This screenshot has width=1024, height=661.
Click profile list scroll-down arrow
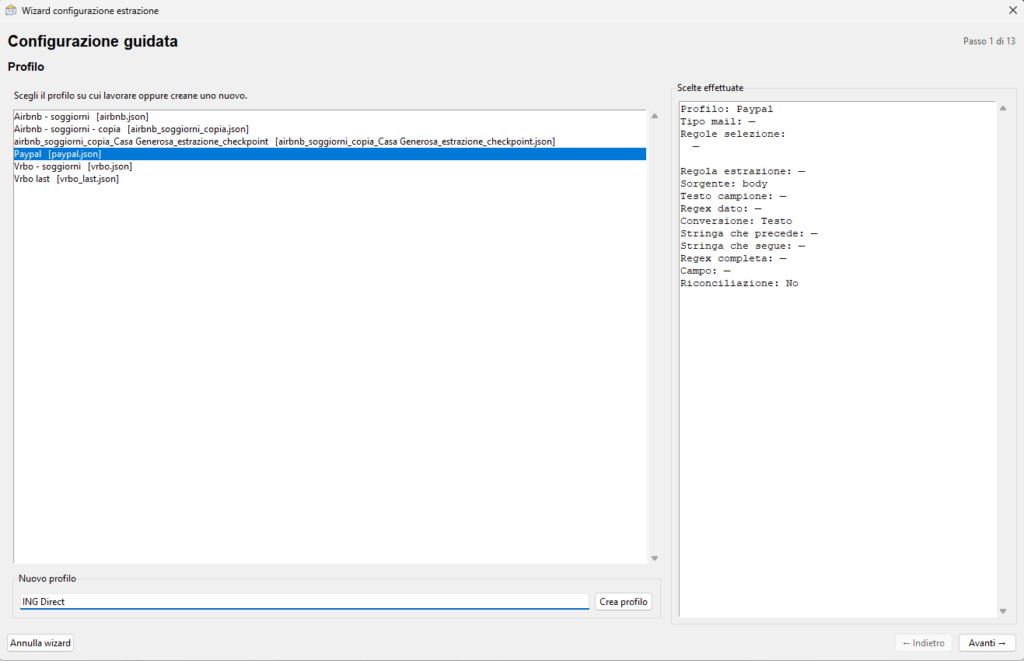tap(654, 558)
